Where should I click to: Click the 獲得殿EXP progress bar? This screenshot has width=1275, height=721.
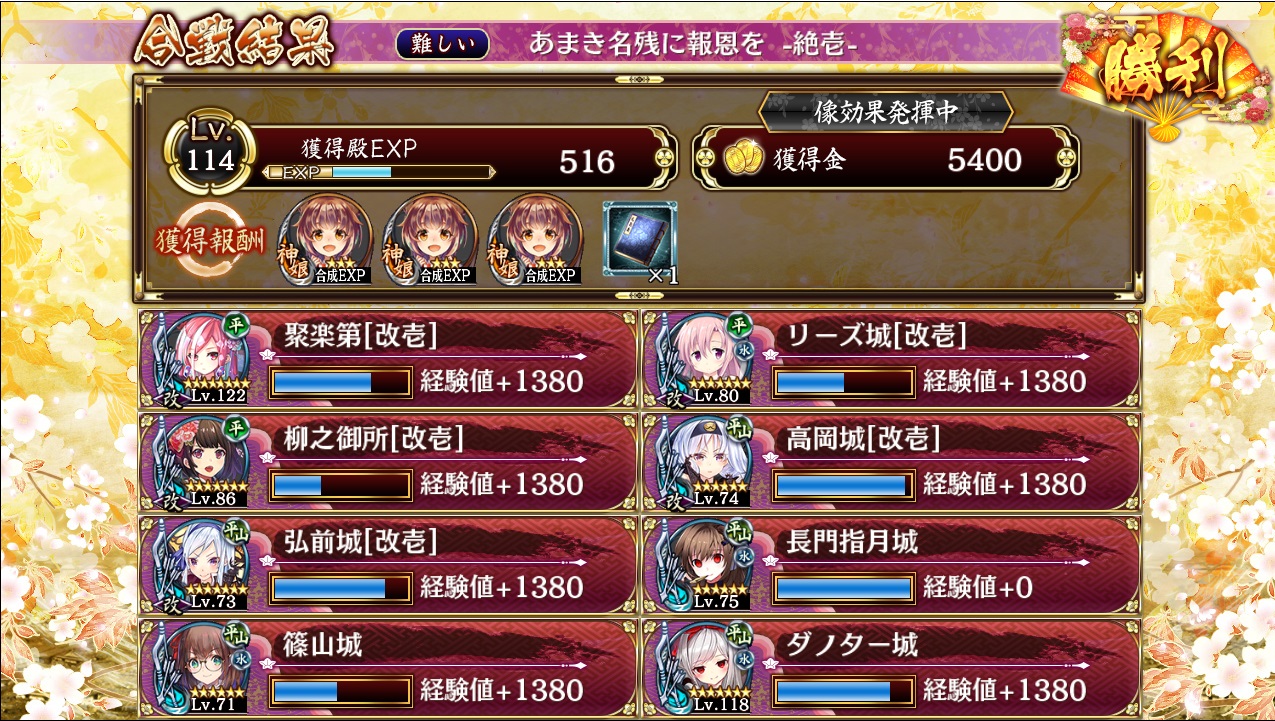[x=379, y=172]
